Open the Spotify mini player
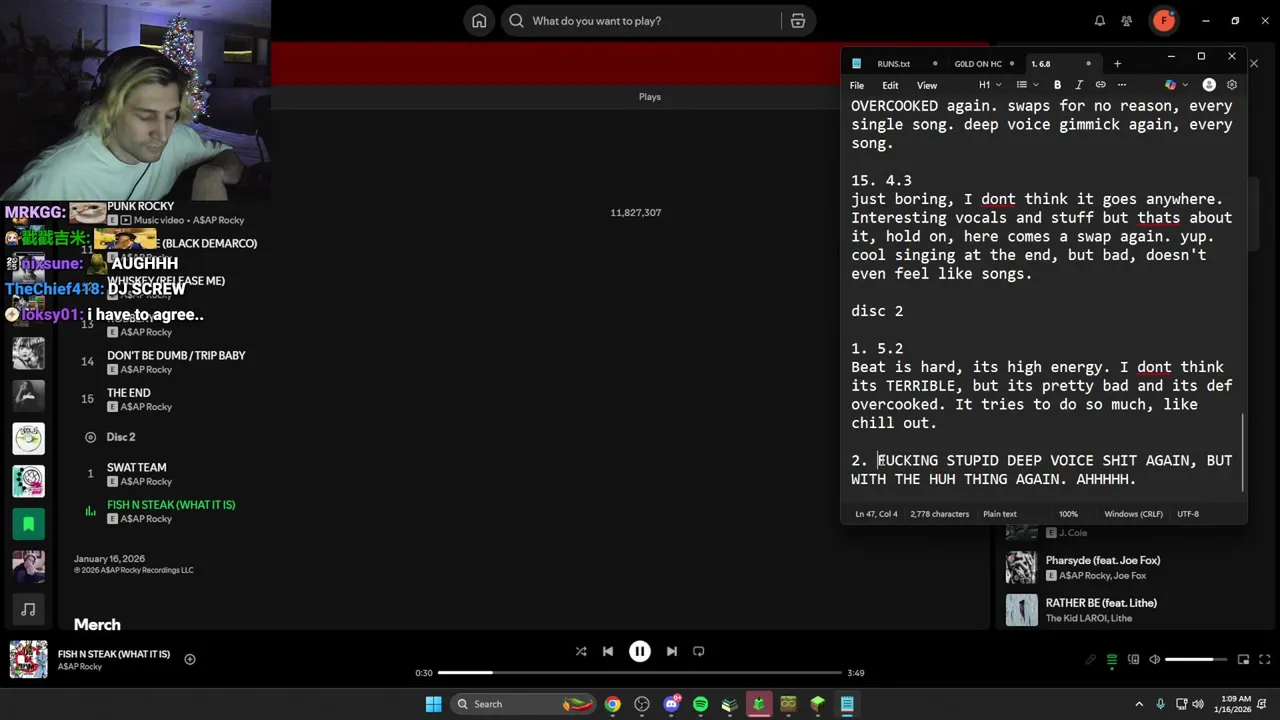Screen dimensions: 1280x720 (1243, 659)
